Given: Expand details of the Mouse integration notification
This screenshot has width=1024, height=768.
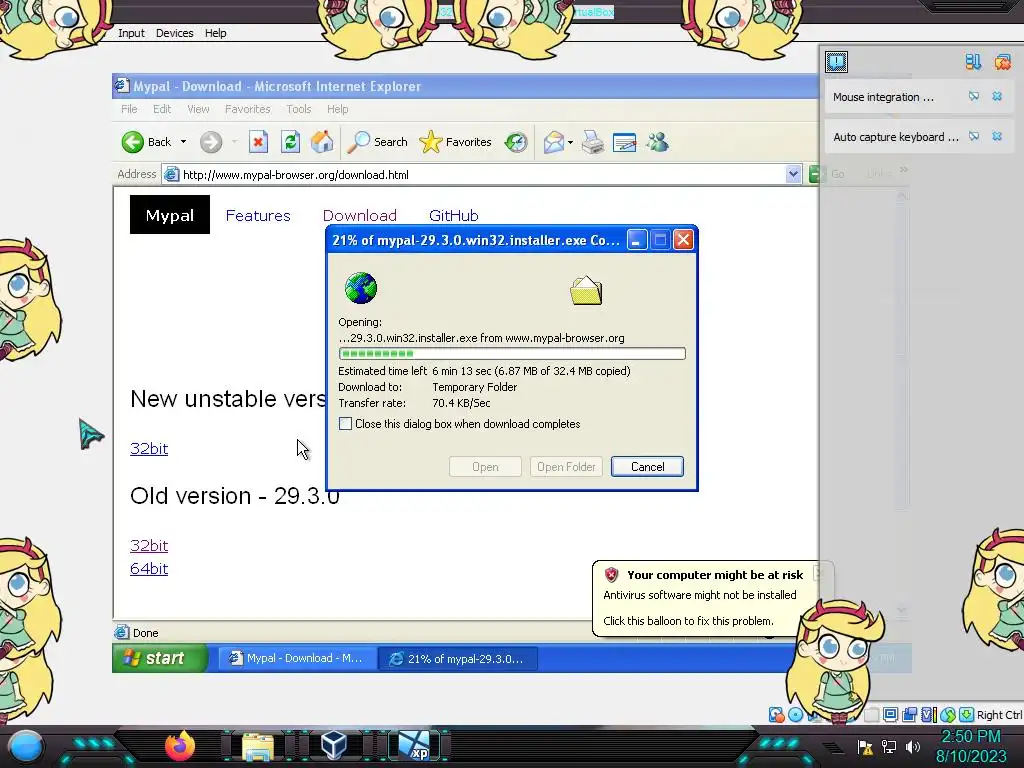Looking at the screenshot, I should (x=974, y=97).
